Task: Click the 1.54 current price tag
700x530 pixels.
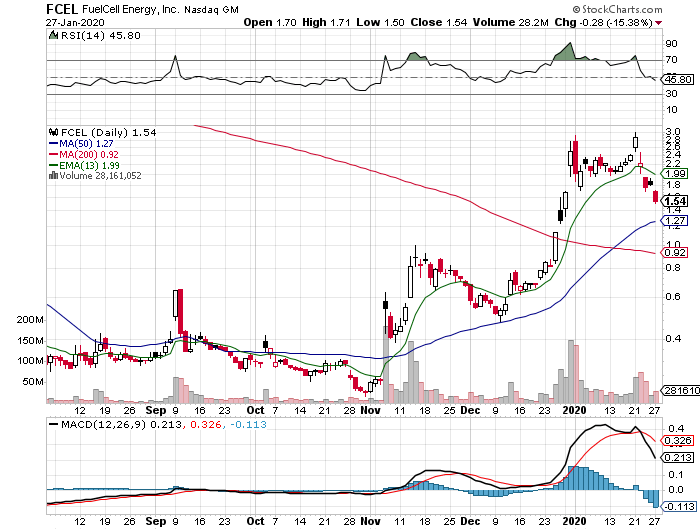Action: click(x=675, y=201)
